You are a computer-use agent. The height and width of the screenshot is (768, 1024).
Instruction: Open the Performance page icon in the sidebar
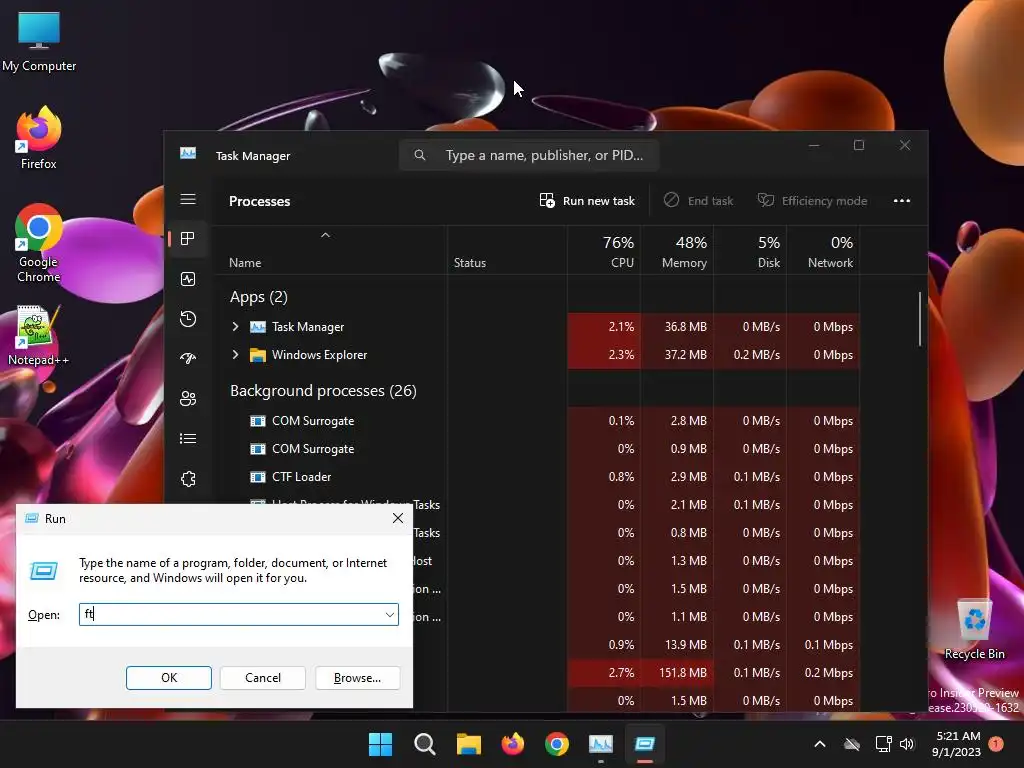click(188, 280)
